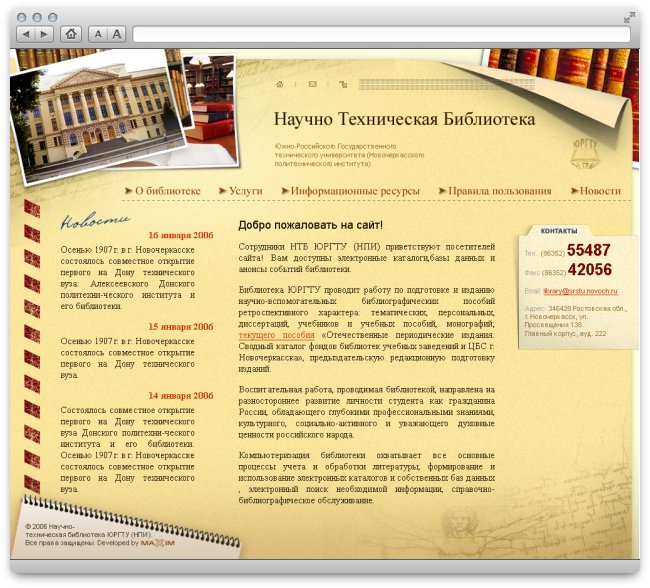Click the address text '346428 Ростовская обл.'
Screen dimensions: 650x588
coord(587,309)
